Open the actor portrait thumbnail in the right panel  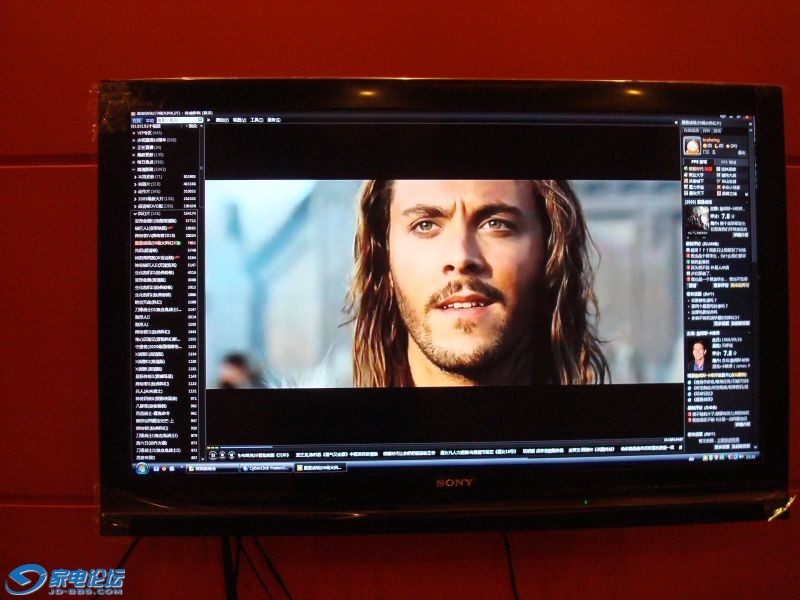click(697, 355)
